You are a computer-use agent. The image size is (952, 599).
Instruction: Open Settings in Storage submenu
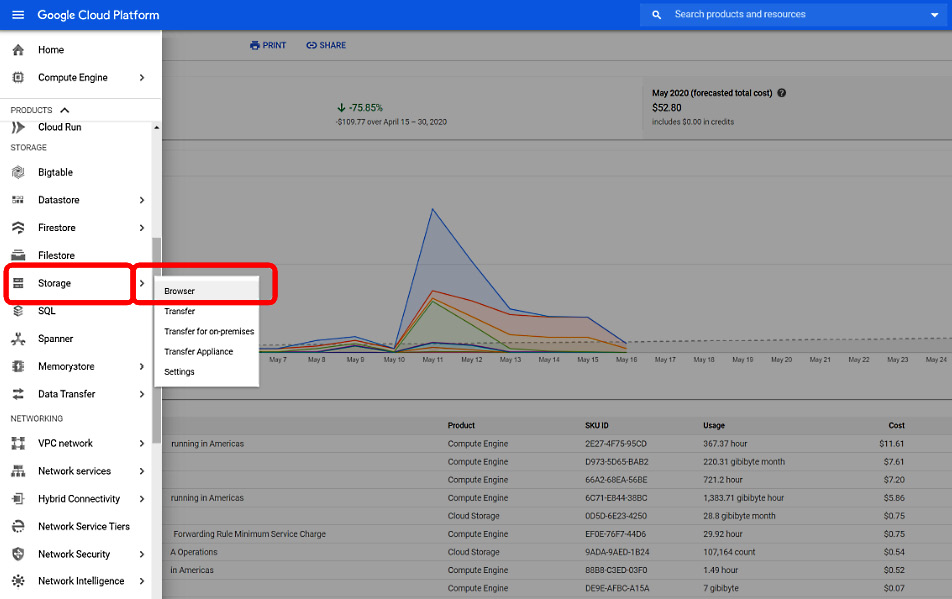207,371
